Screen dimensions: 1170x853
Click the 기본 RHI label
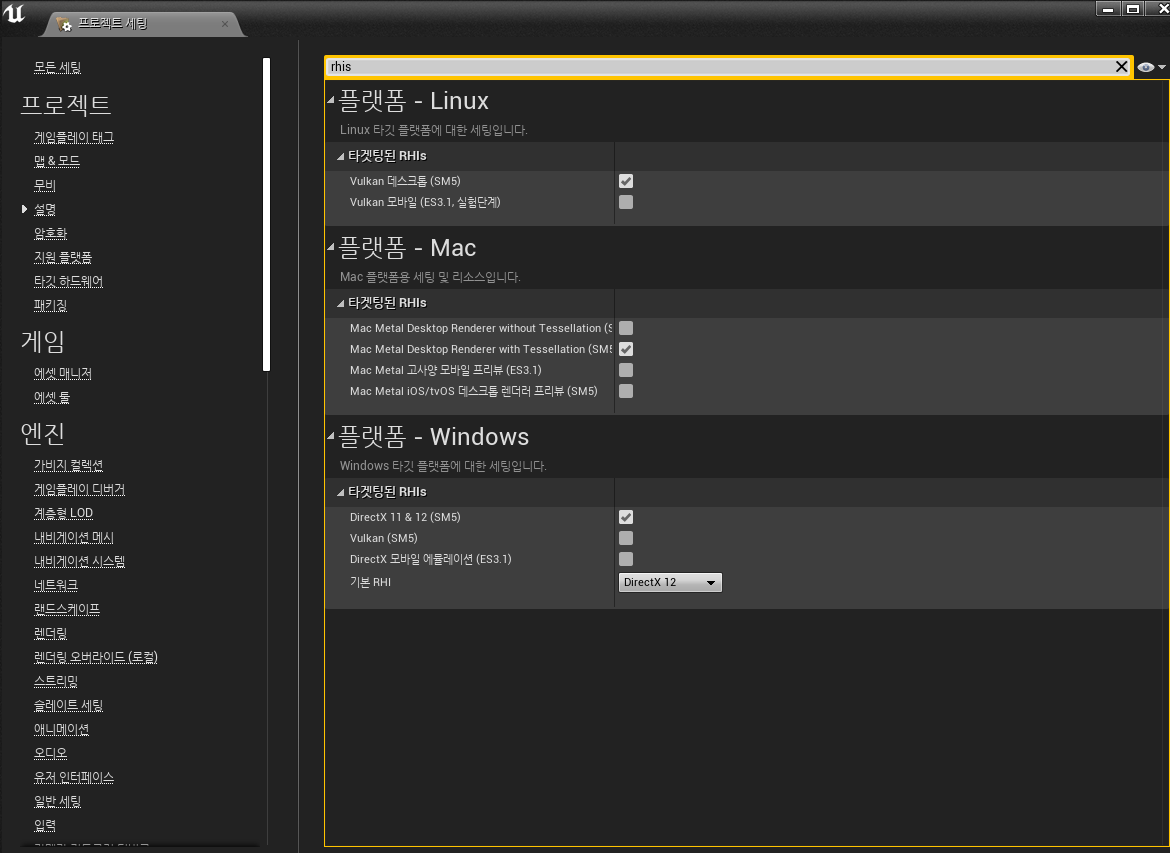pos(370,582)
